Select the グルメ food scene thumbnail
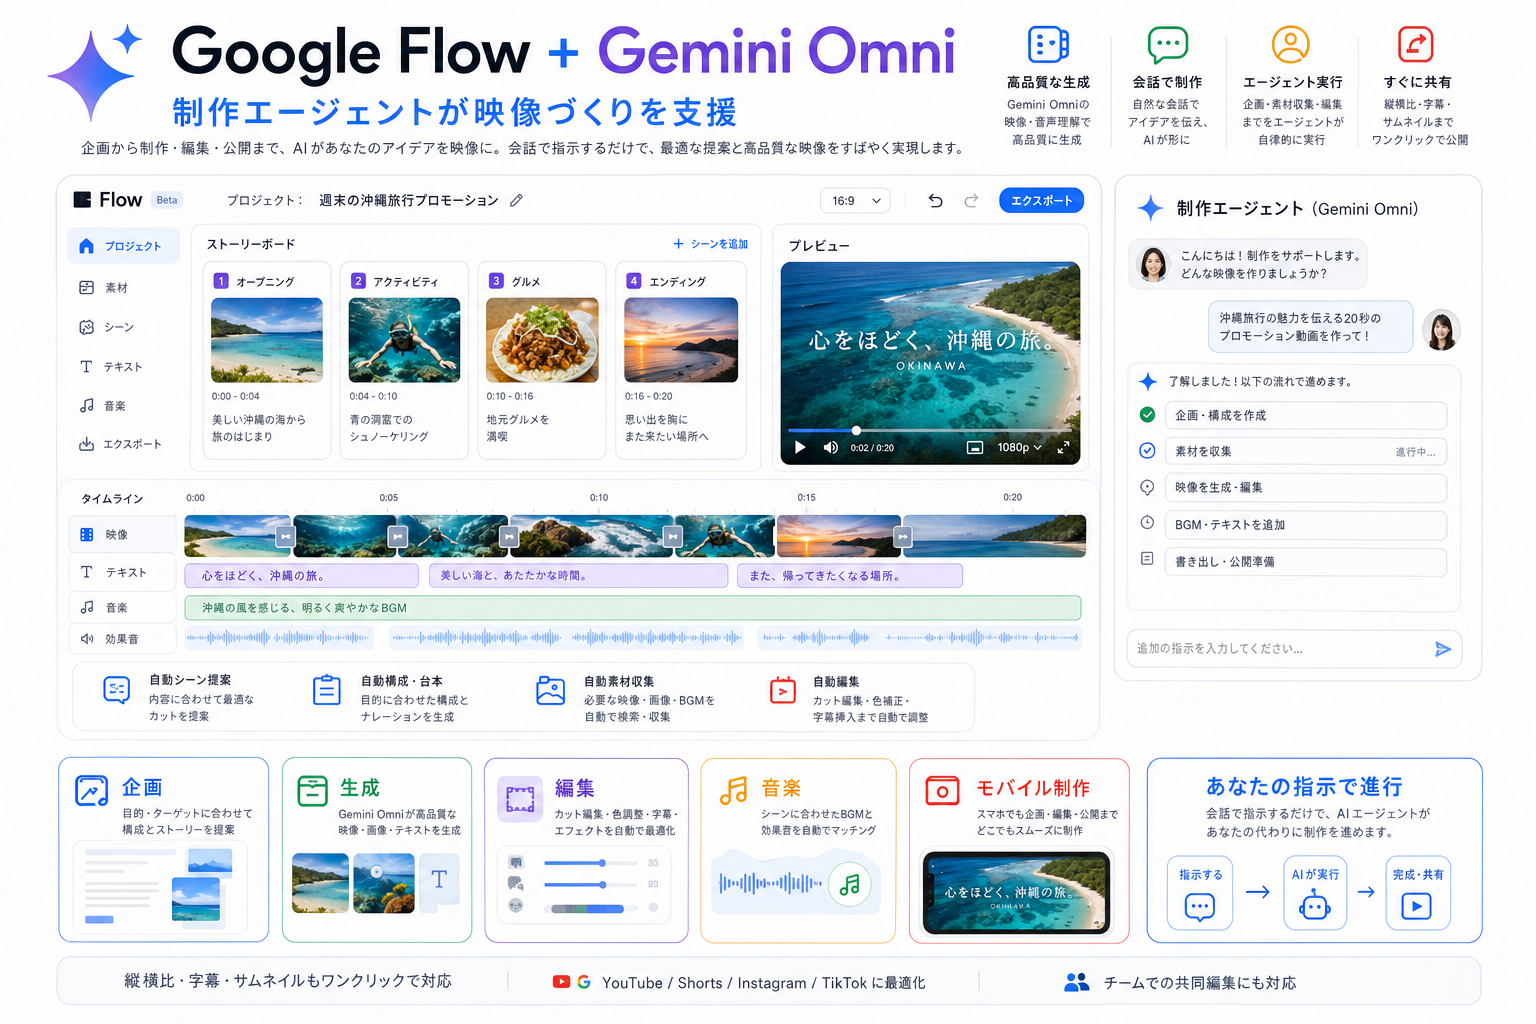This screenshot has width=1536, height=1024. [x=542, y=340]
